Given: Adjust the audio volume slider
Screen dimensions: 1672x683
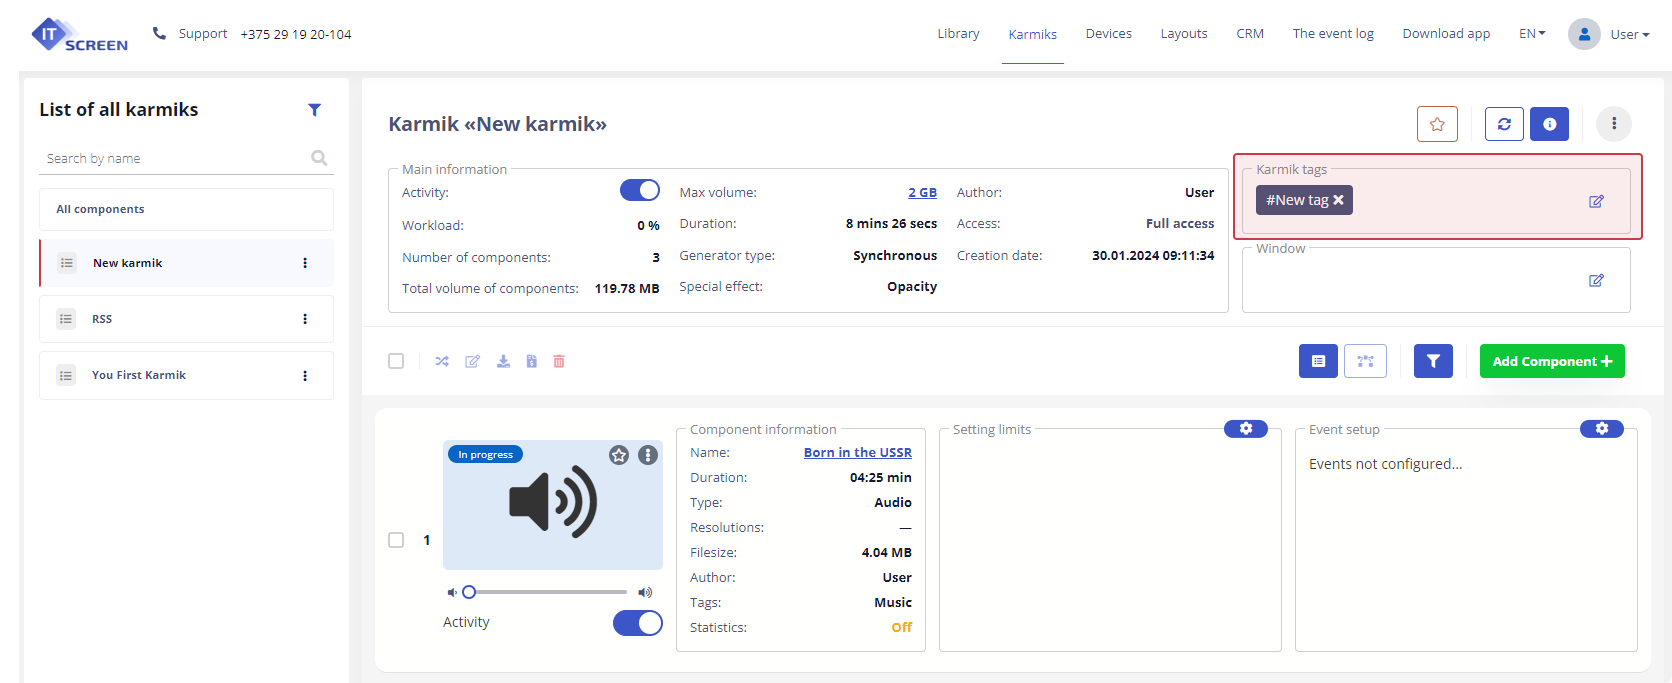Looking at the screenshot, I should (546, 592).
